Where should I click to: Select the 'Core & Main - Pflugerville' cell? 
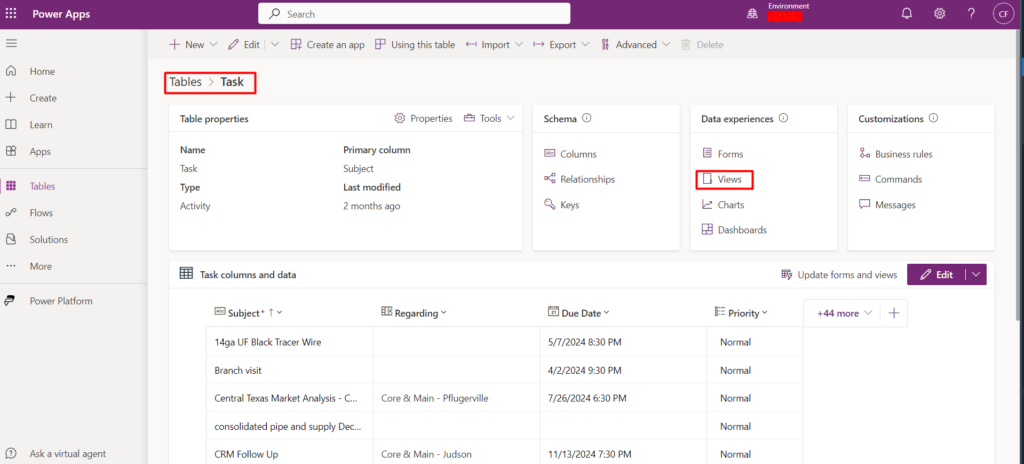(456, 398)
